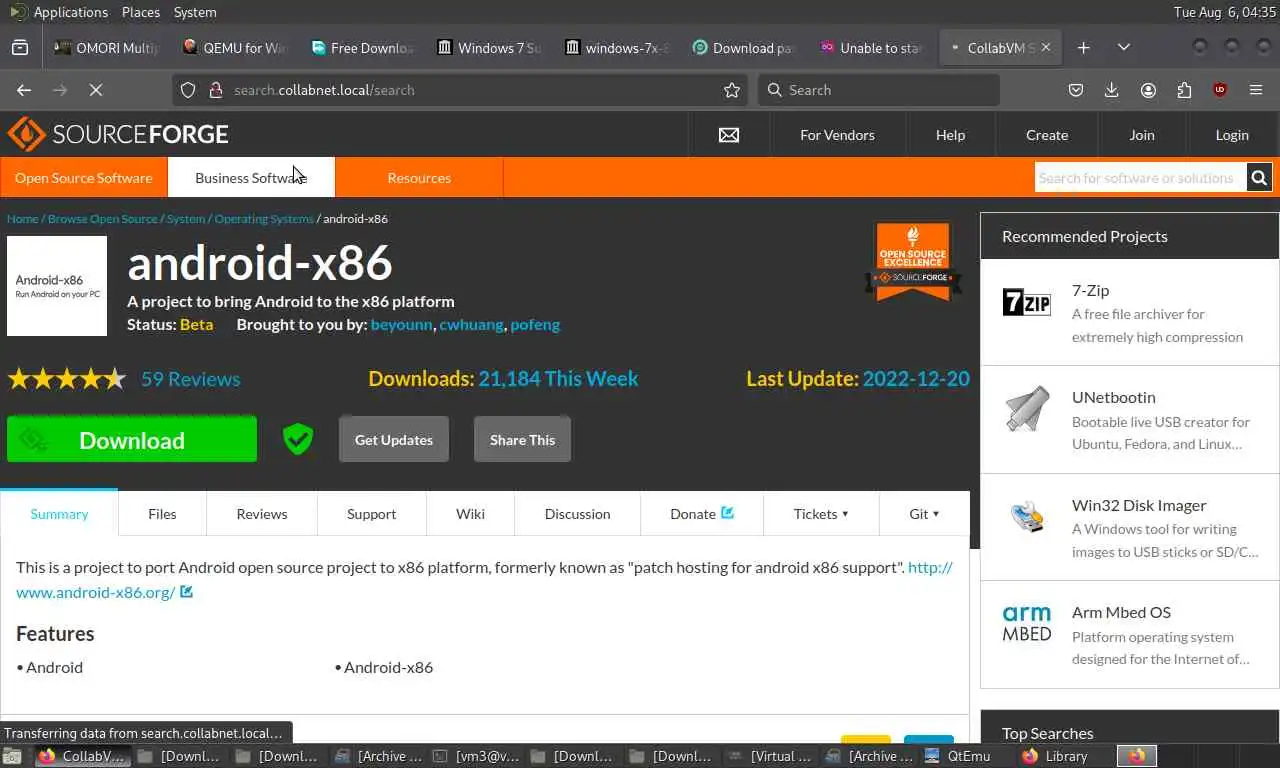1280x768 pixels.
Task: Switch to the OMORI Multip tab
Action: coord(106,47)
